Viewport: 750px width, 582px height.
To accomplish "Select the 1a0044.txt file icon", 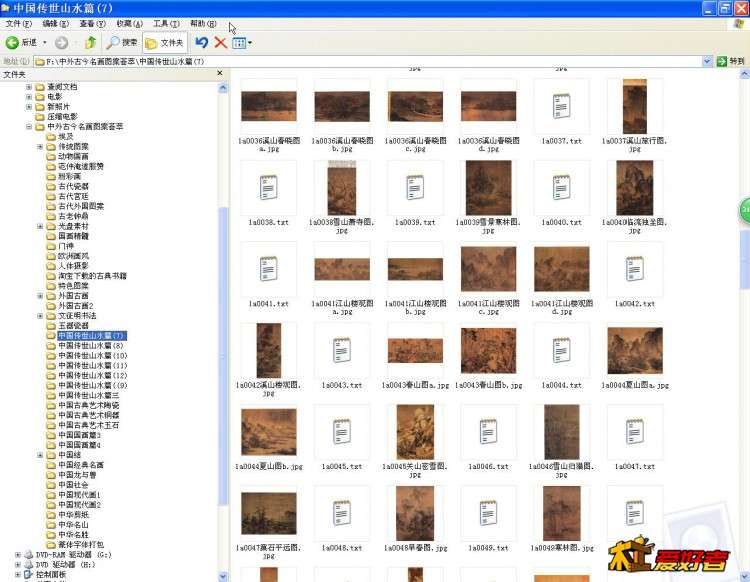I will [x=562, y=350].
